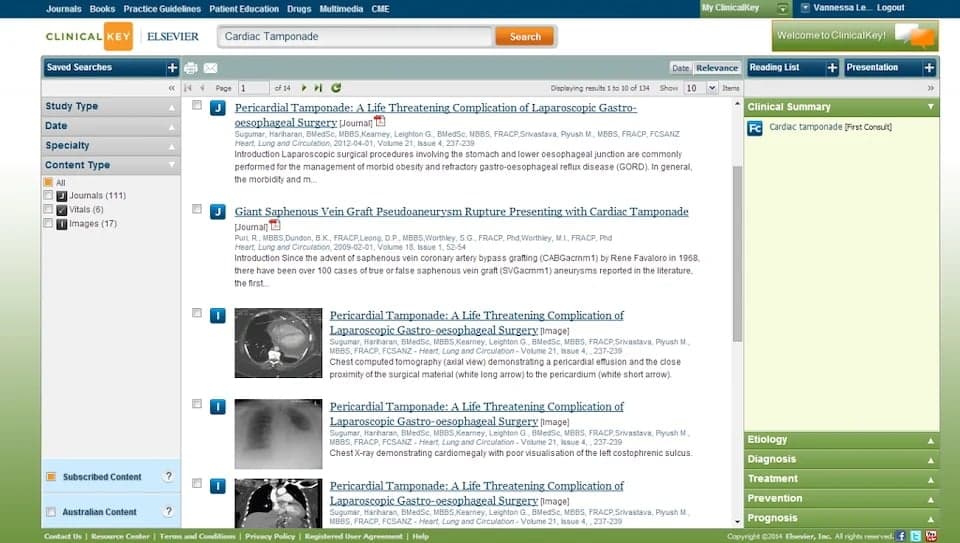The height and width of the screenshot is (543, 960).
Task: Click the Logout link
Action: pos(890,8)
